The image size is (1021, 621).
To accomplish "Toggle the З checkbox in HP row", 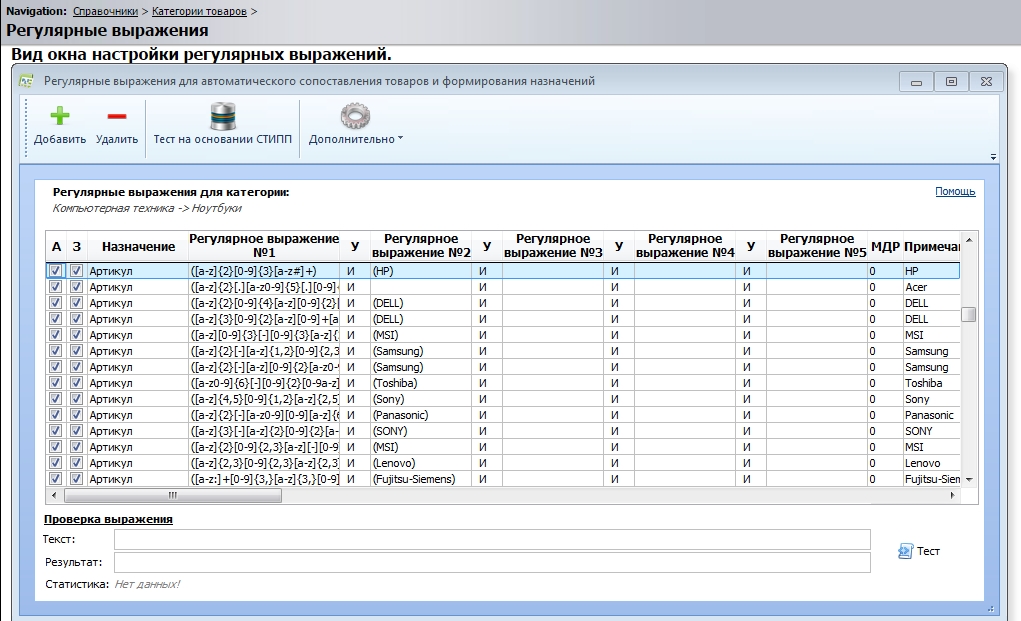I will point(76,270).
